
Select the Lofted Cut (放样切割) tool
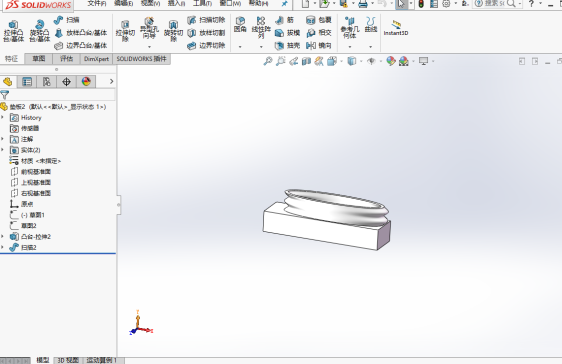tap(206, 33)
